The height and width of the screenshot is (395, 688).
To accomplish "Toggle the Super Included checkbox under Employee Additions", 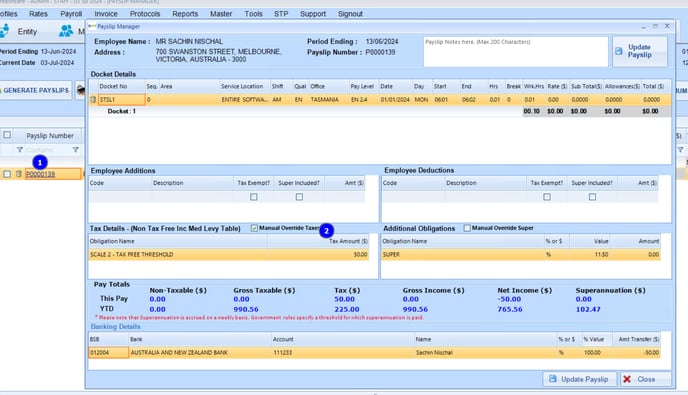I will point(299,197).
